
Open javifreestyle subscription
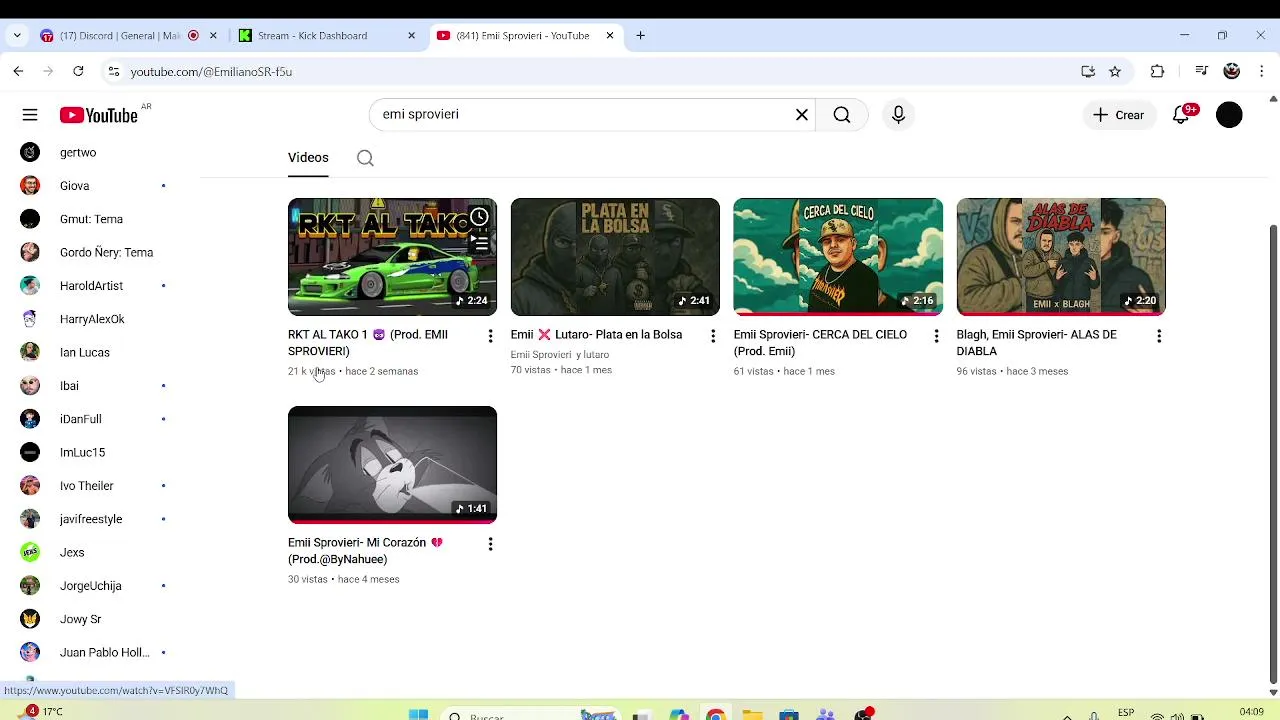pos(92,519)
